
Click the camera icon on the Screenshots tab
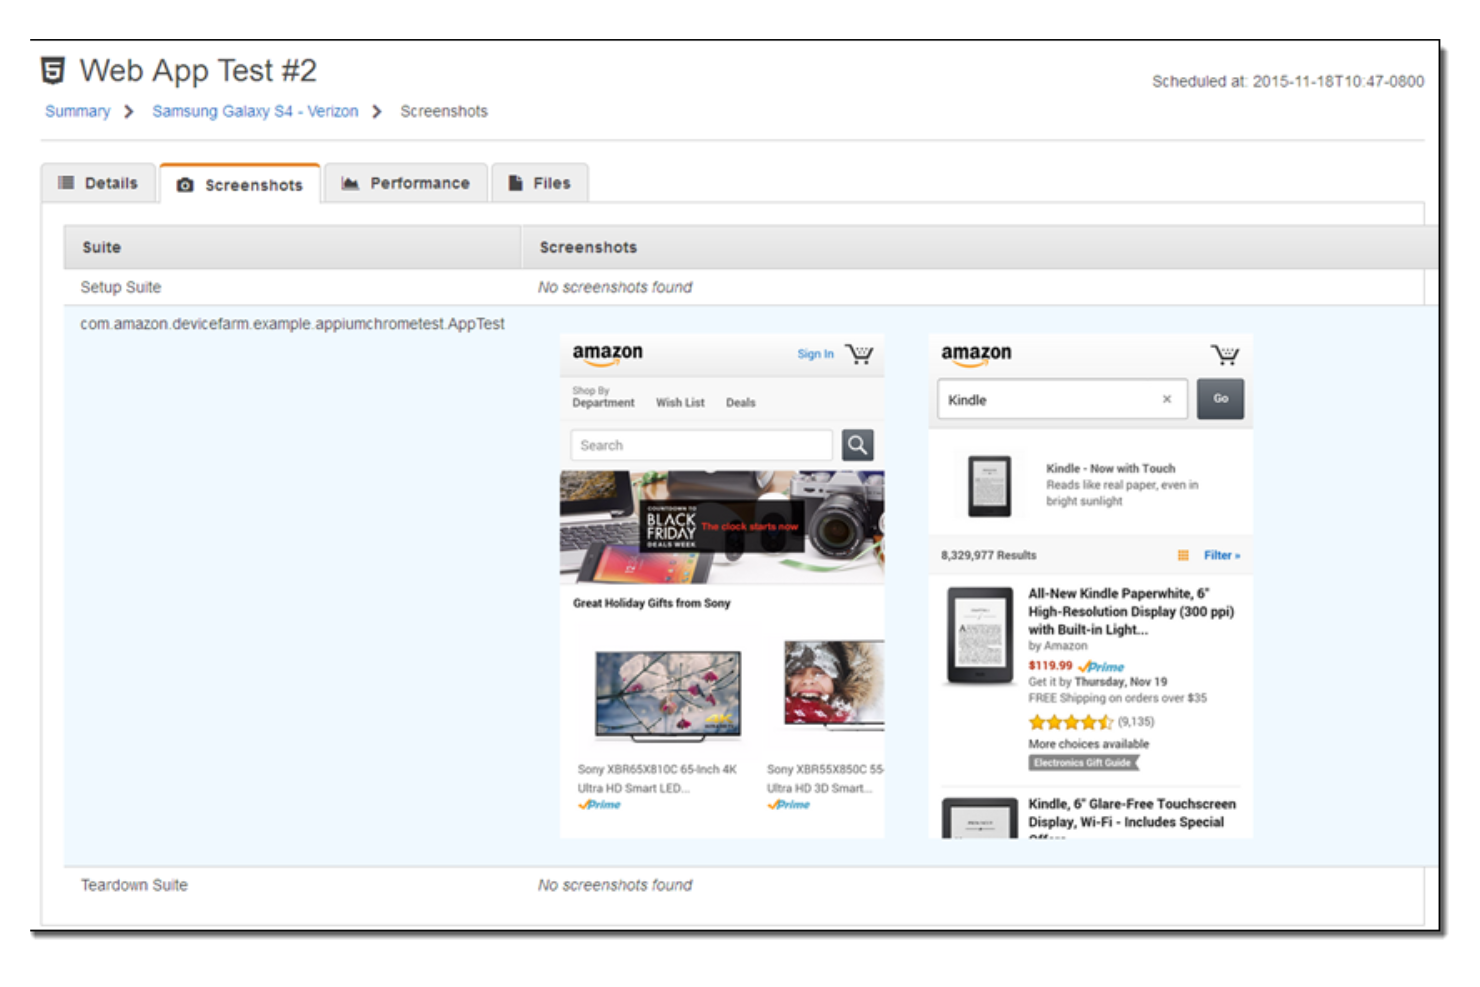(x=186, y=184)
